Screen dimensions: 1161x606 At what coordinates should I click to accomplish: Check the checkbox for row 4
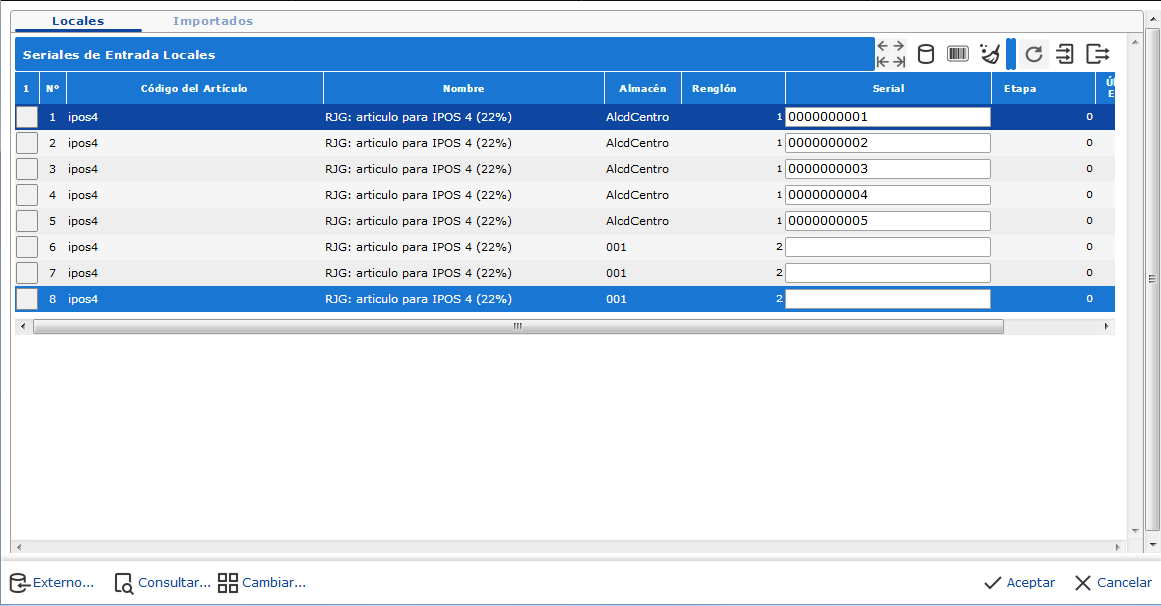tap(27, 195)
